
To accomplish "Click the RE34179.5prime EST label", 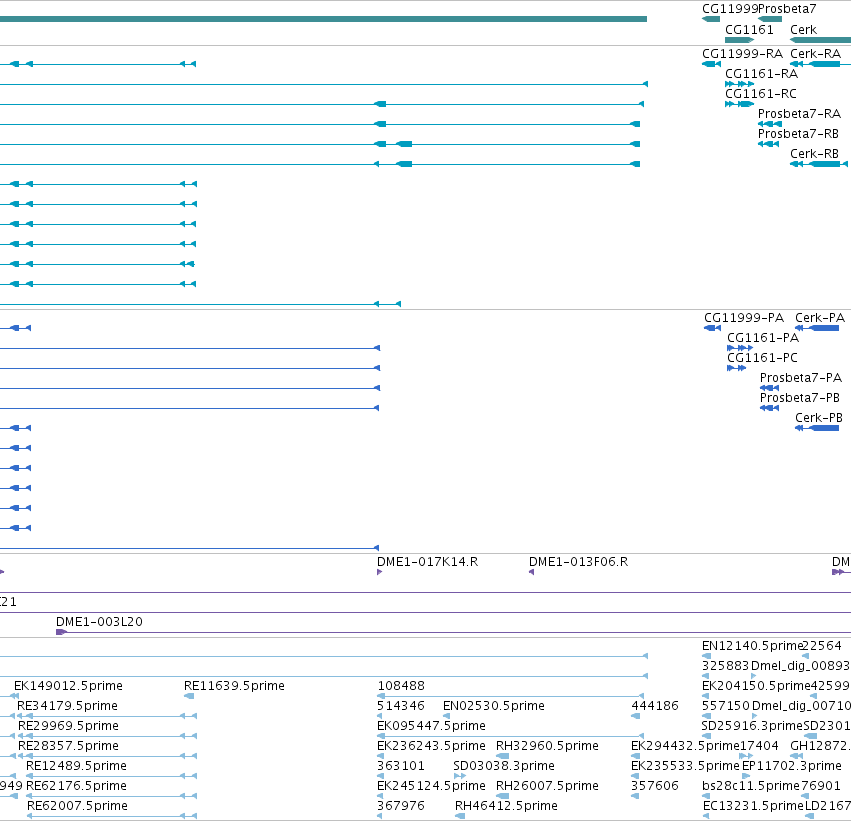I will point(67,706).
